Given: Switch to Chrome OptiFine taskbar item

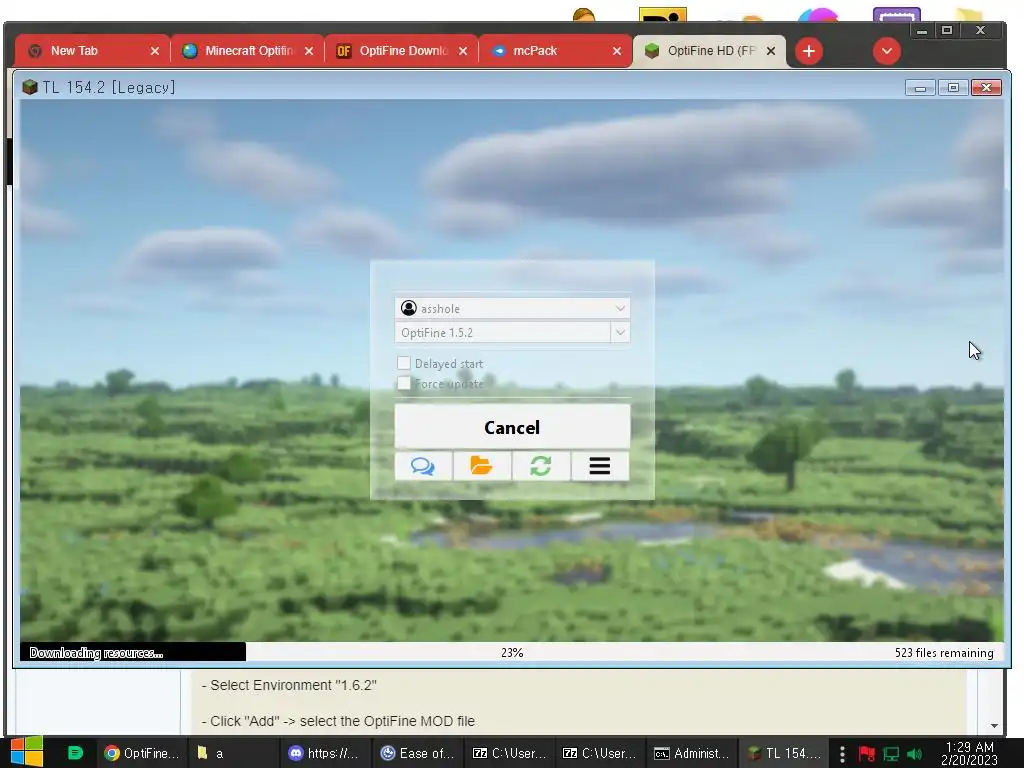Looking at the screenshot, I should point(142,753).
